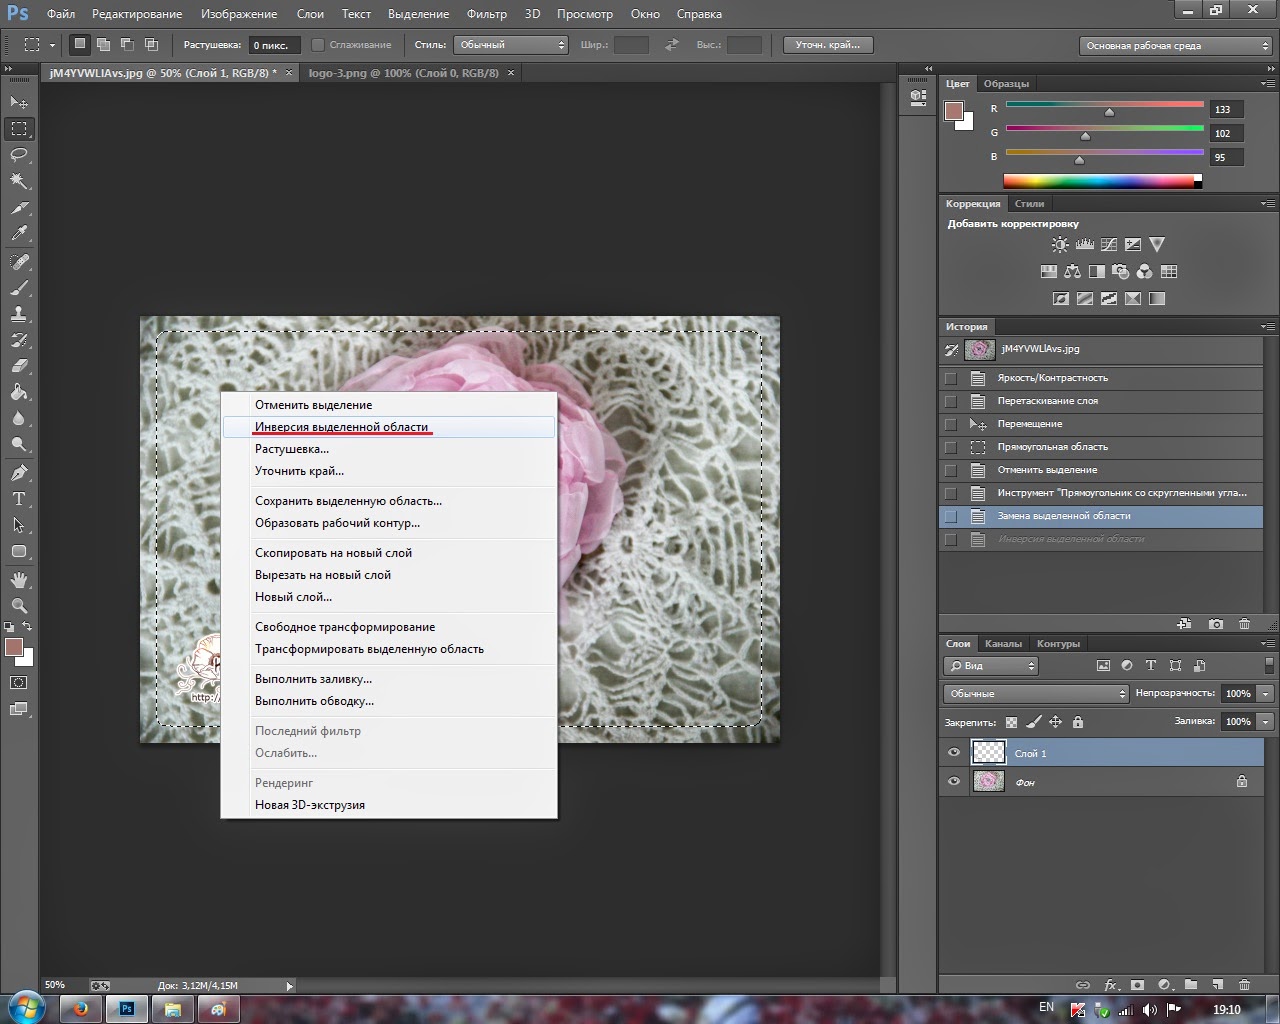Select the Zoom tool in the toolbox
Screen dimensions: 1280x1024
point(19,606)
